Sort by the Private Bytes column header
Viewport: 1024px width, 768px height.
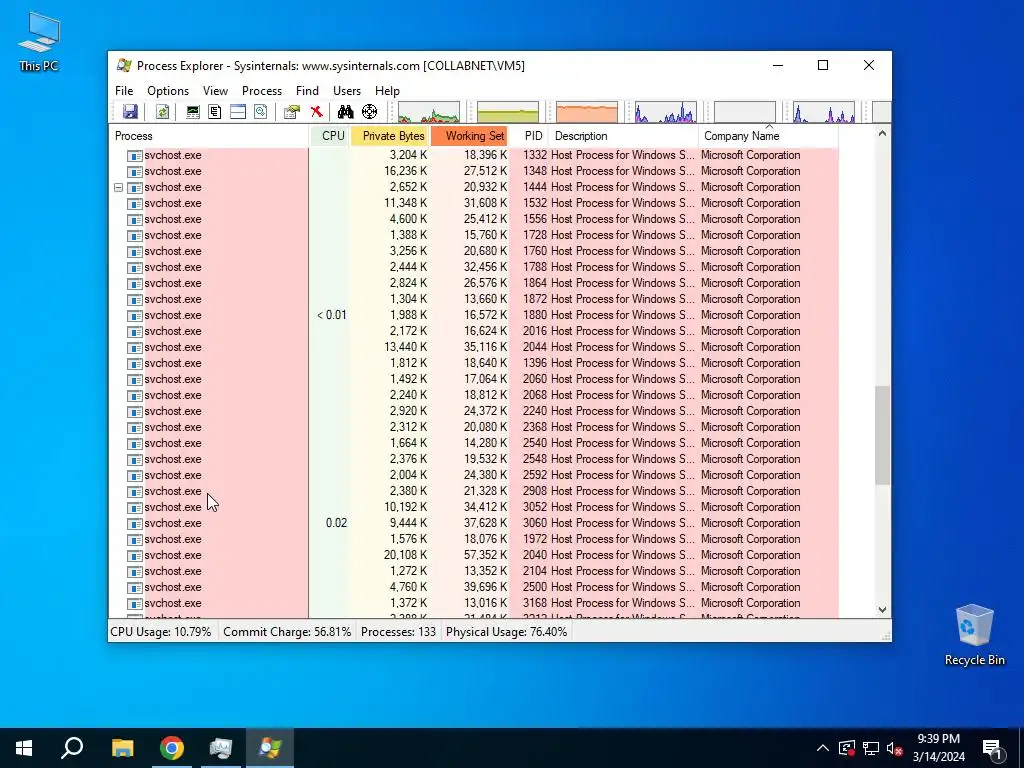391,136
